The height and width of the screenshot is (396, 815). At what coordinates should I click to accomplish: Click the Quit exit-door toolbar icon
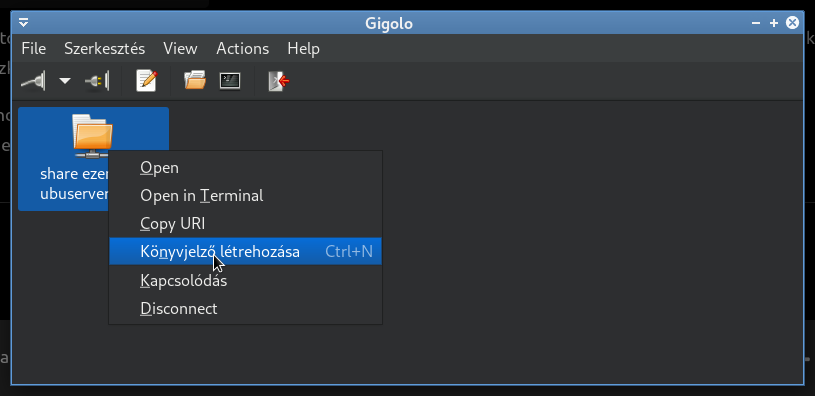tap(279, 81)
